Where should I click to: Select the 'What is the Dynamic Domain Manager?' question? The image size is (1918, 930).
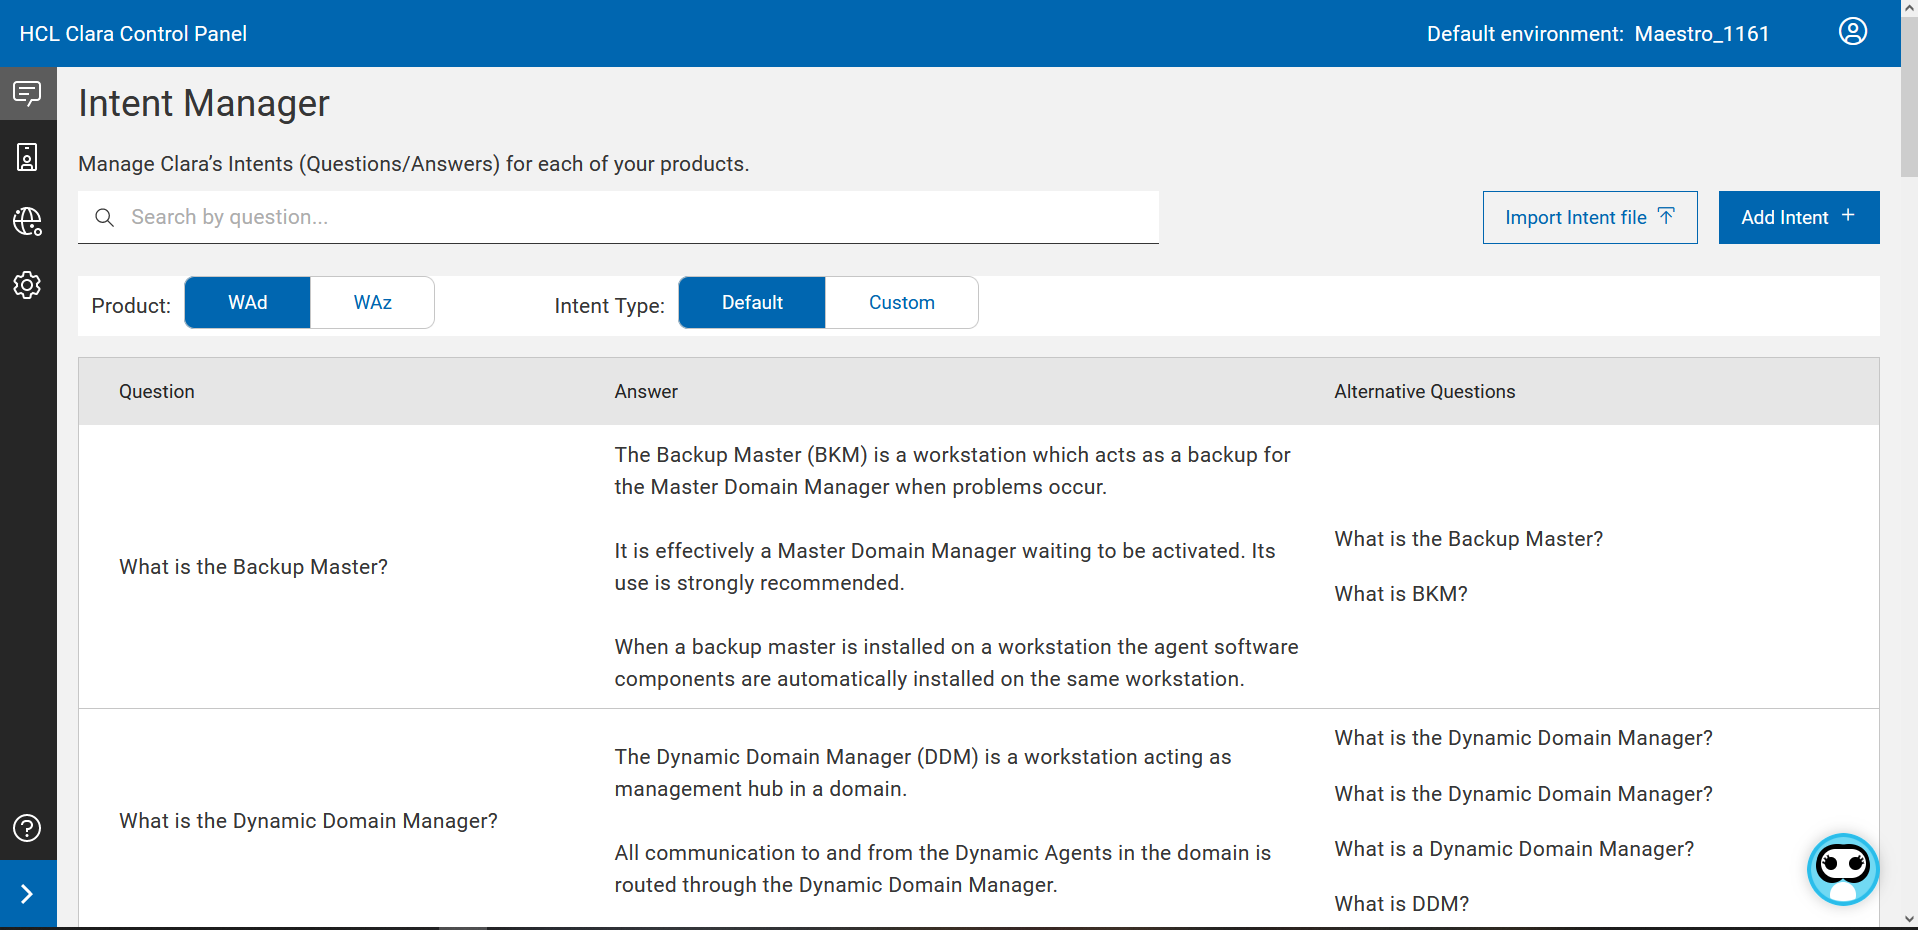point(308,821)
